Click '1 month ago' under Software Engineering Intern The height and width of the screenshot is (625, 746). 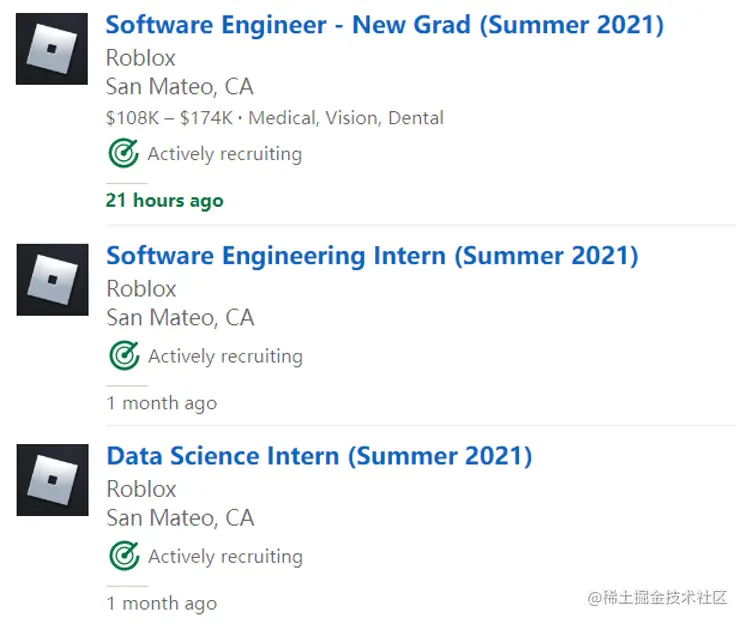[x=161, y=404]
